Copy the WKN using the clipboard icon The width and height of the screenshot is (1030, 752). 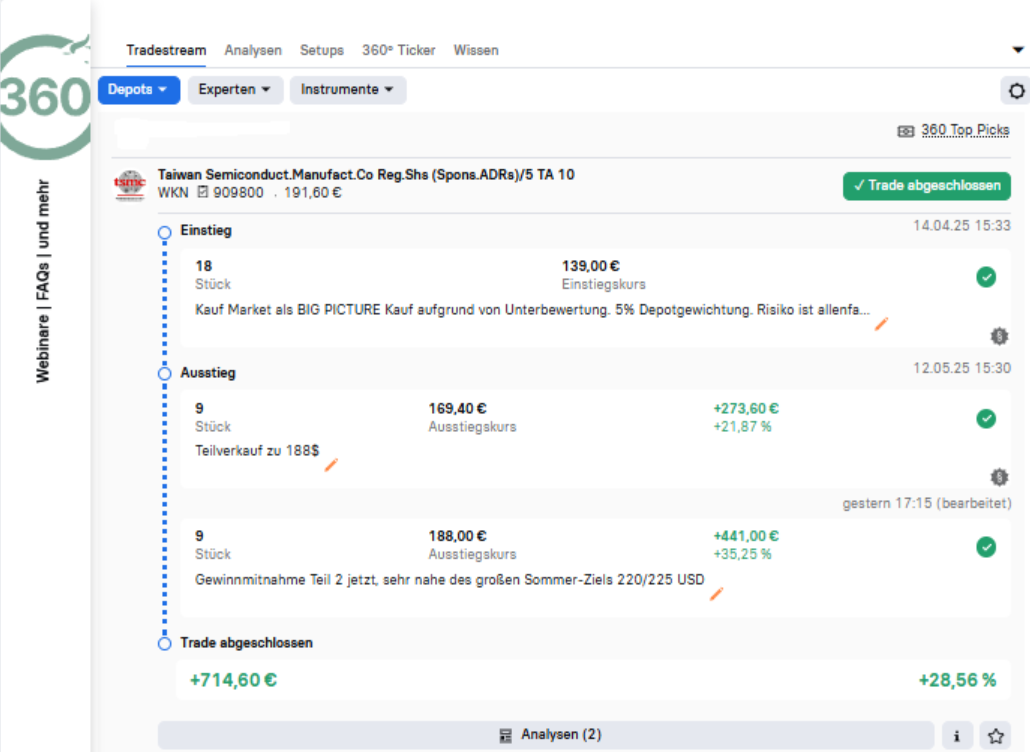202,192
